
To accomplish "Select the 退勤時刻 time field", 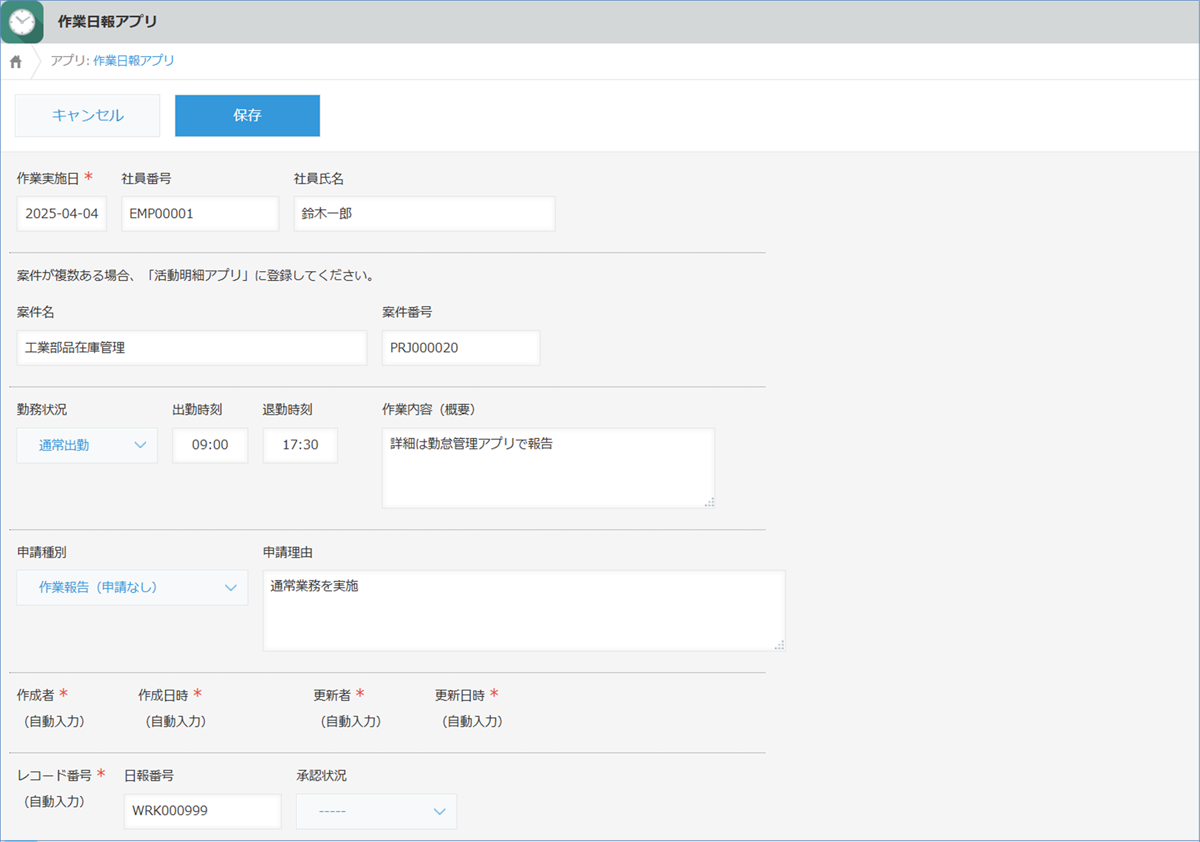I will tap(300, 445).
